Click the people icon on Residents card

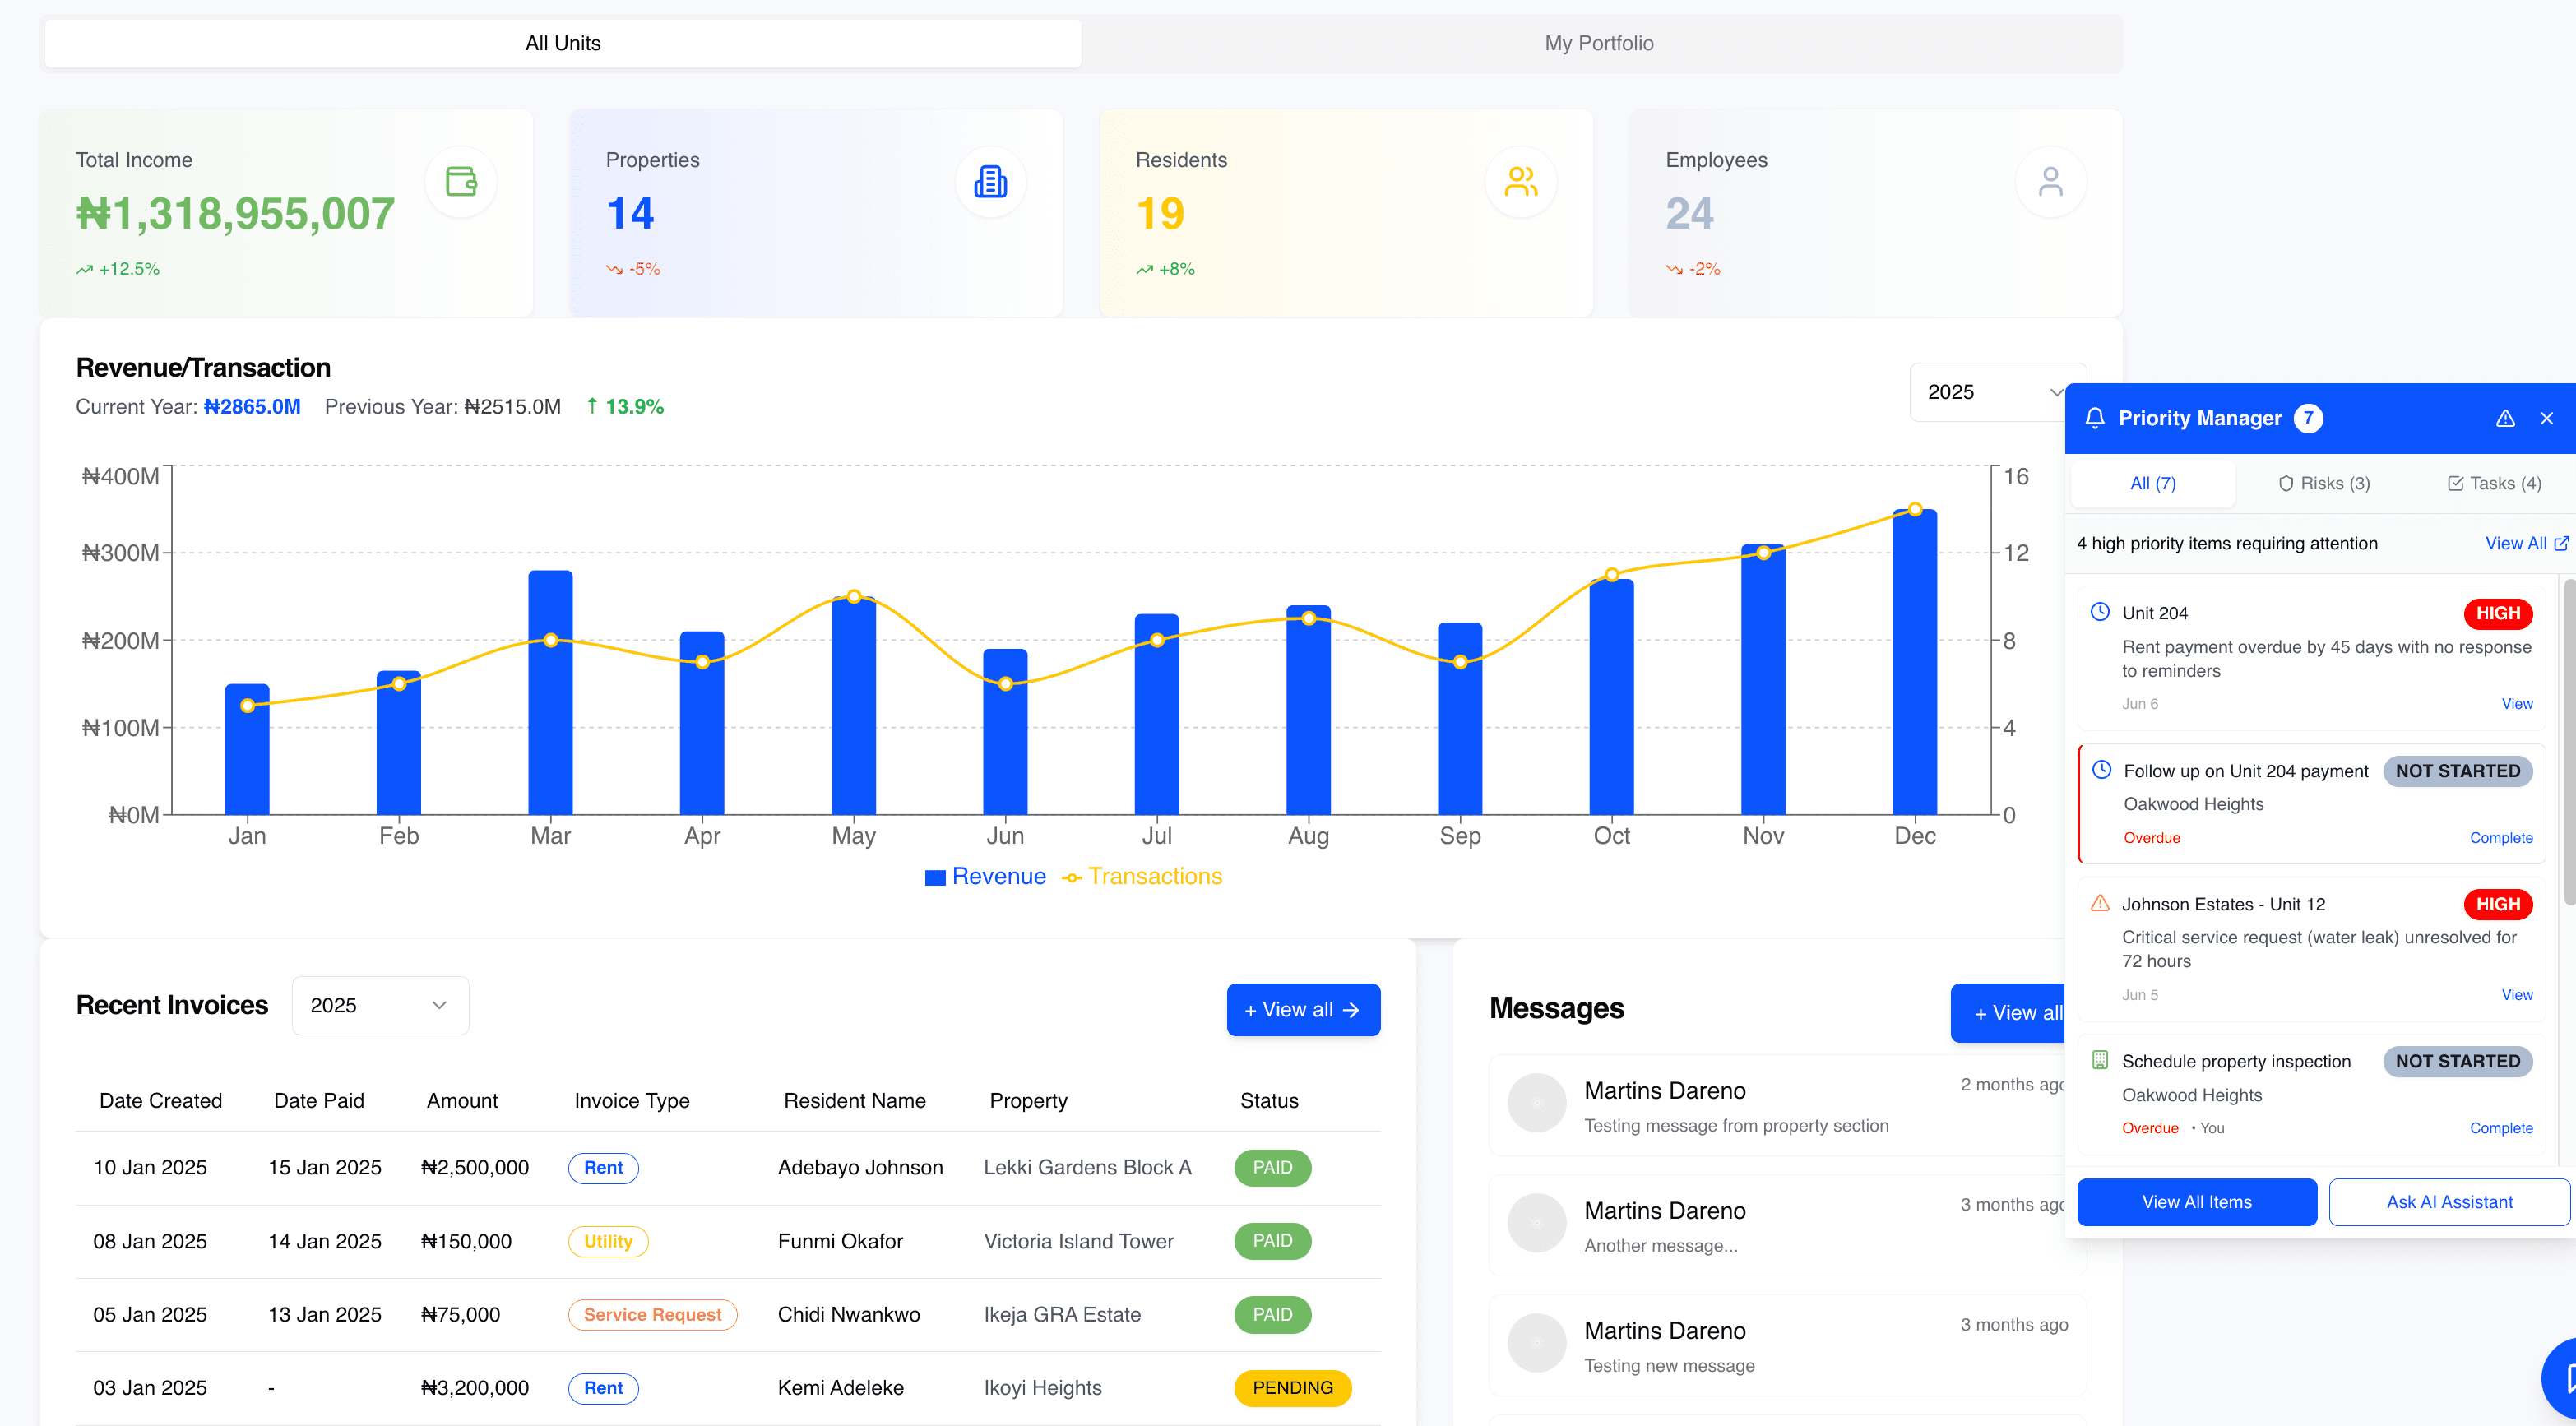point(1520,182)
